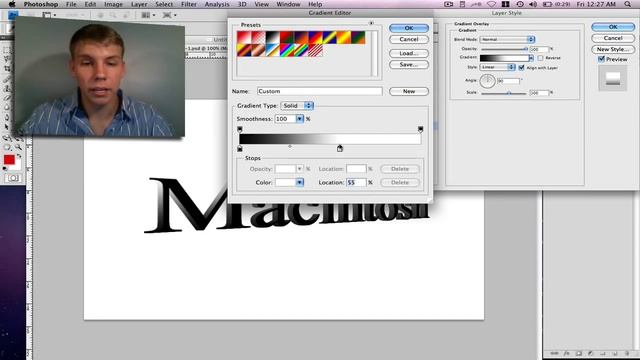Viewport: 640px width, 360px height.
Task: Select the black-to-white gradient preset
Action: click(272, 37)
